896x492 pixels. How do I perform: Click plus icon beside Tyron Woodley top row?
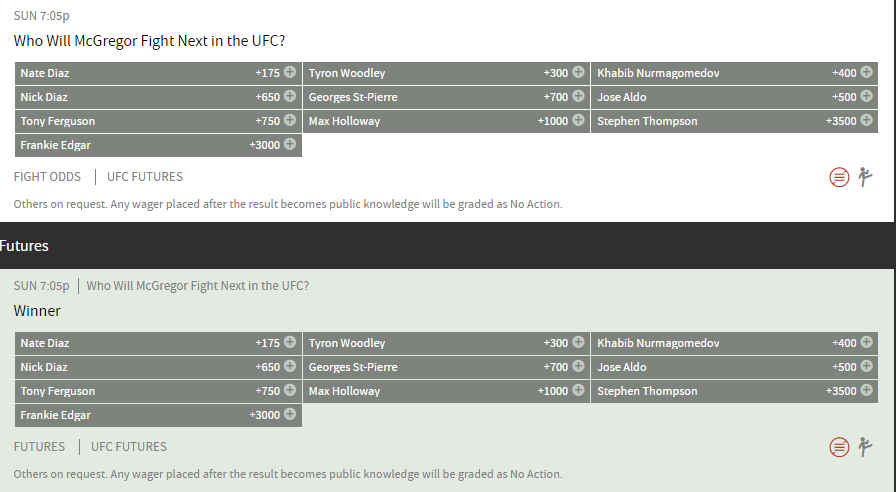pyautogui.click(x=578, y=72)
